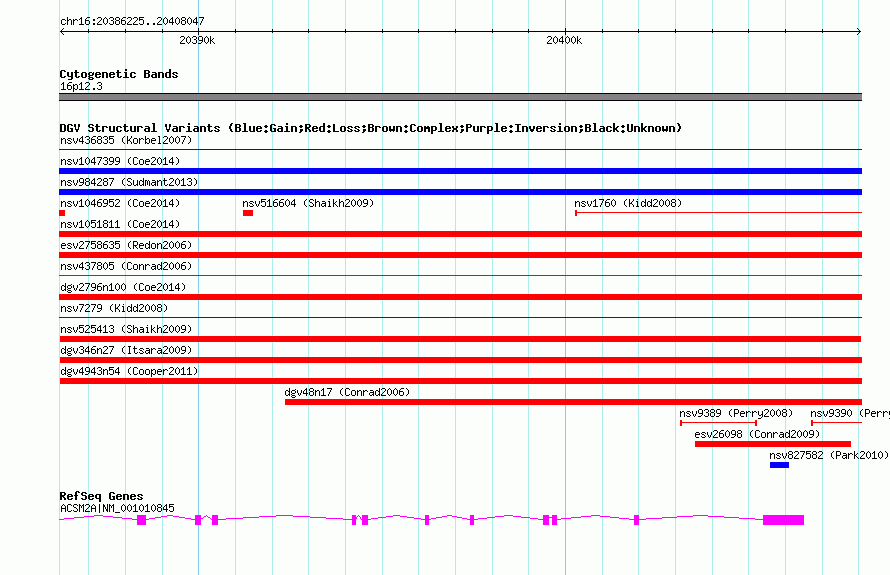This screenshot has height=575, width=890.
Task: Click the 20390k ruler position label
Action: (197, 40)
